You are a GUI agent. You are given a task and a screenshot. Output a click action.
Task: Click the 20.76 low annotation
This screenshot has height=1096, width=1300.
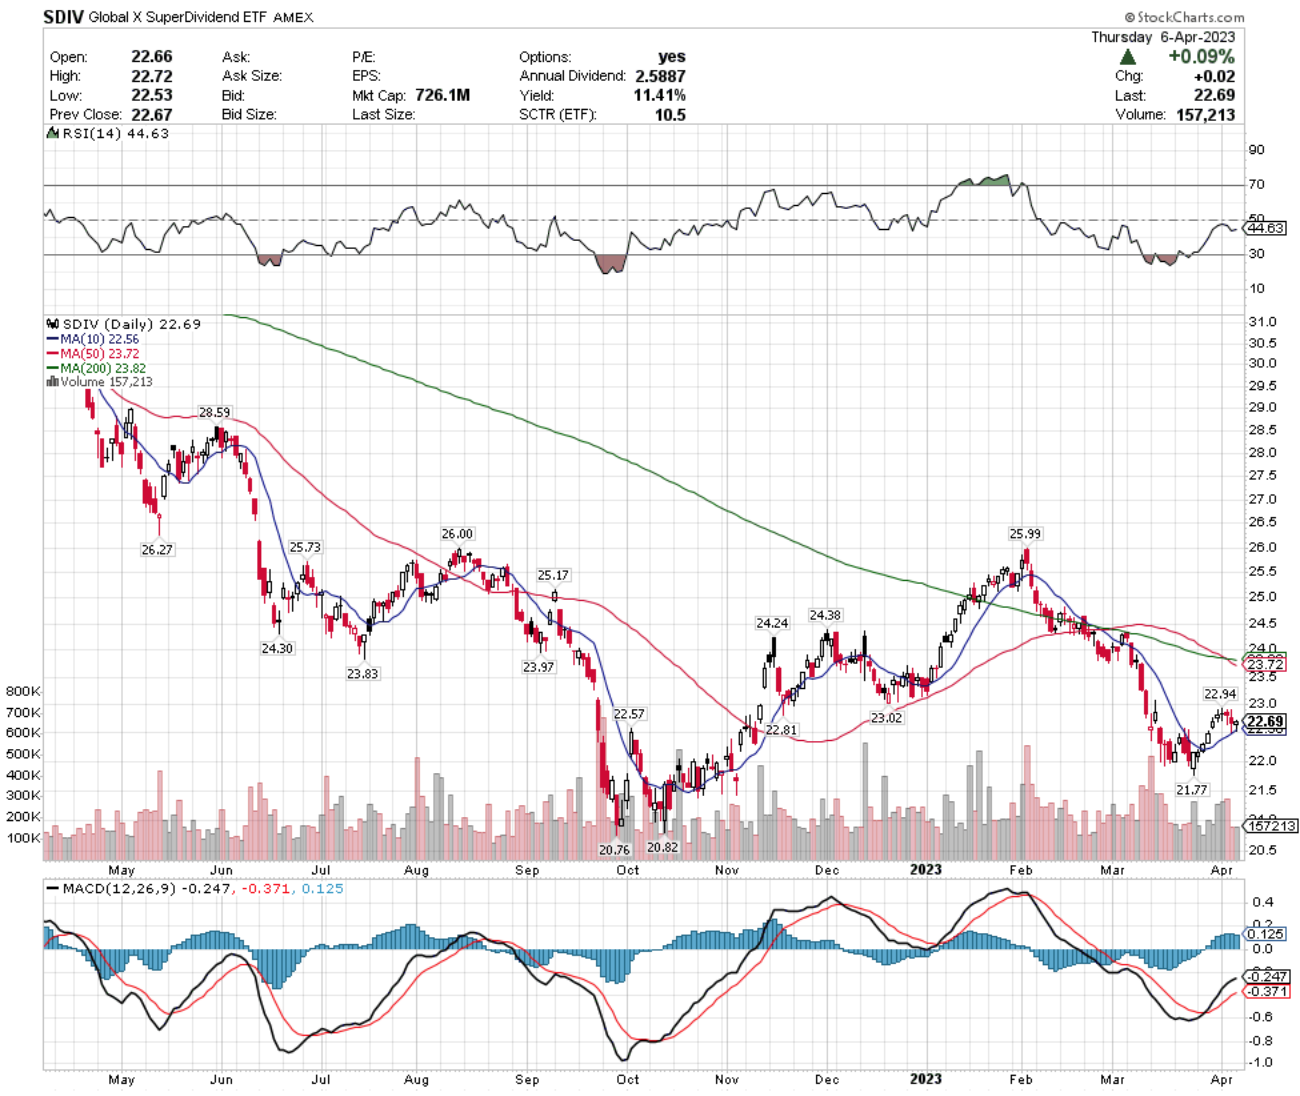click(x=614, y=850)
